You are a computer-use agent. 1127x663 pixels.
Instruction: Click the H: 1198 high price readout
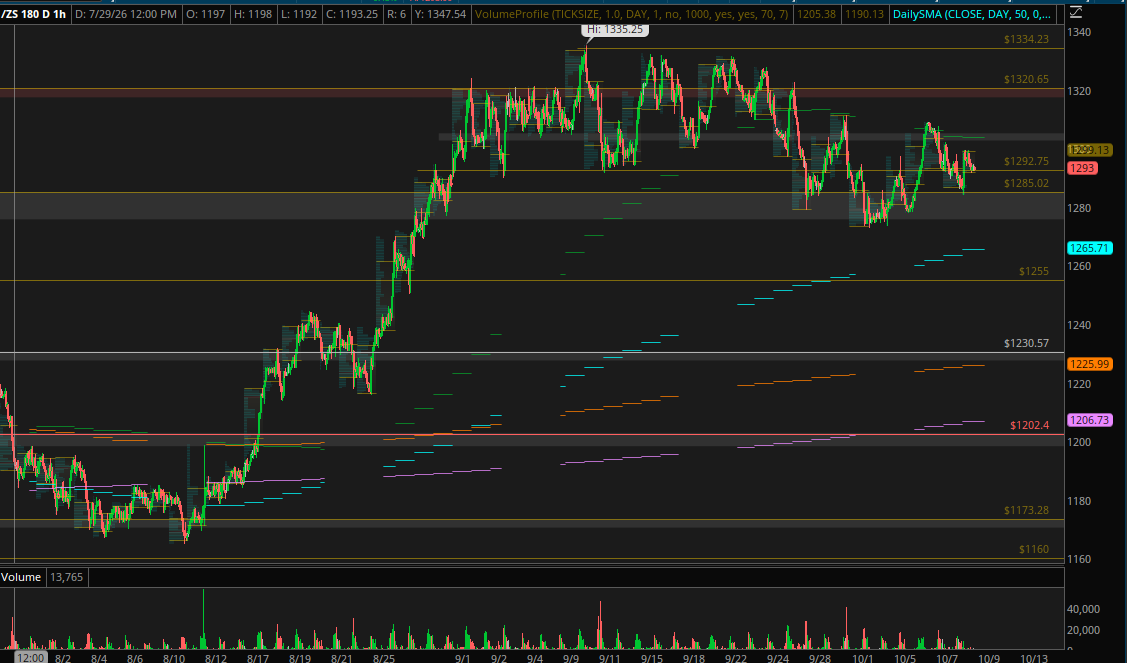[253, 14]
